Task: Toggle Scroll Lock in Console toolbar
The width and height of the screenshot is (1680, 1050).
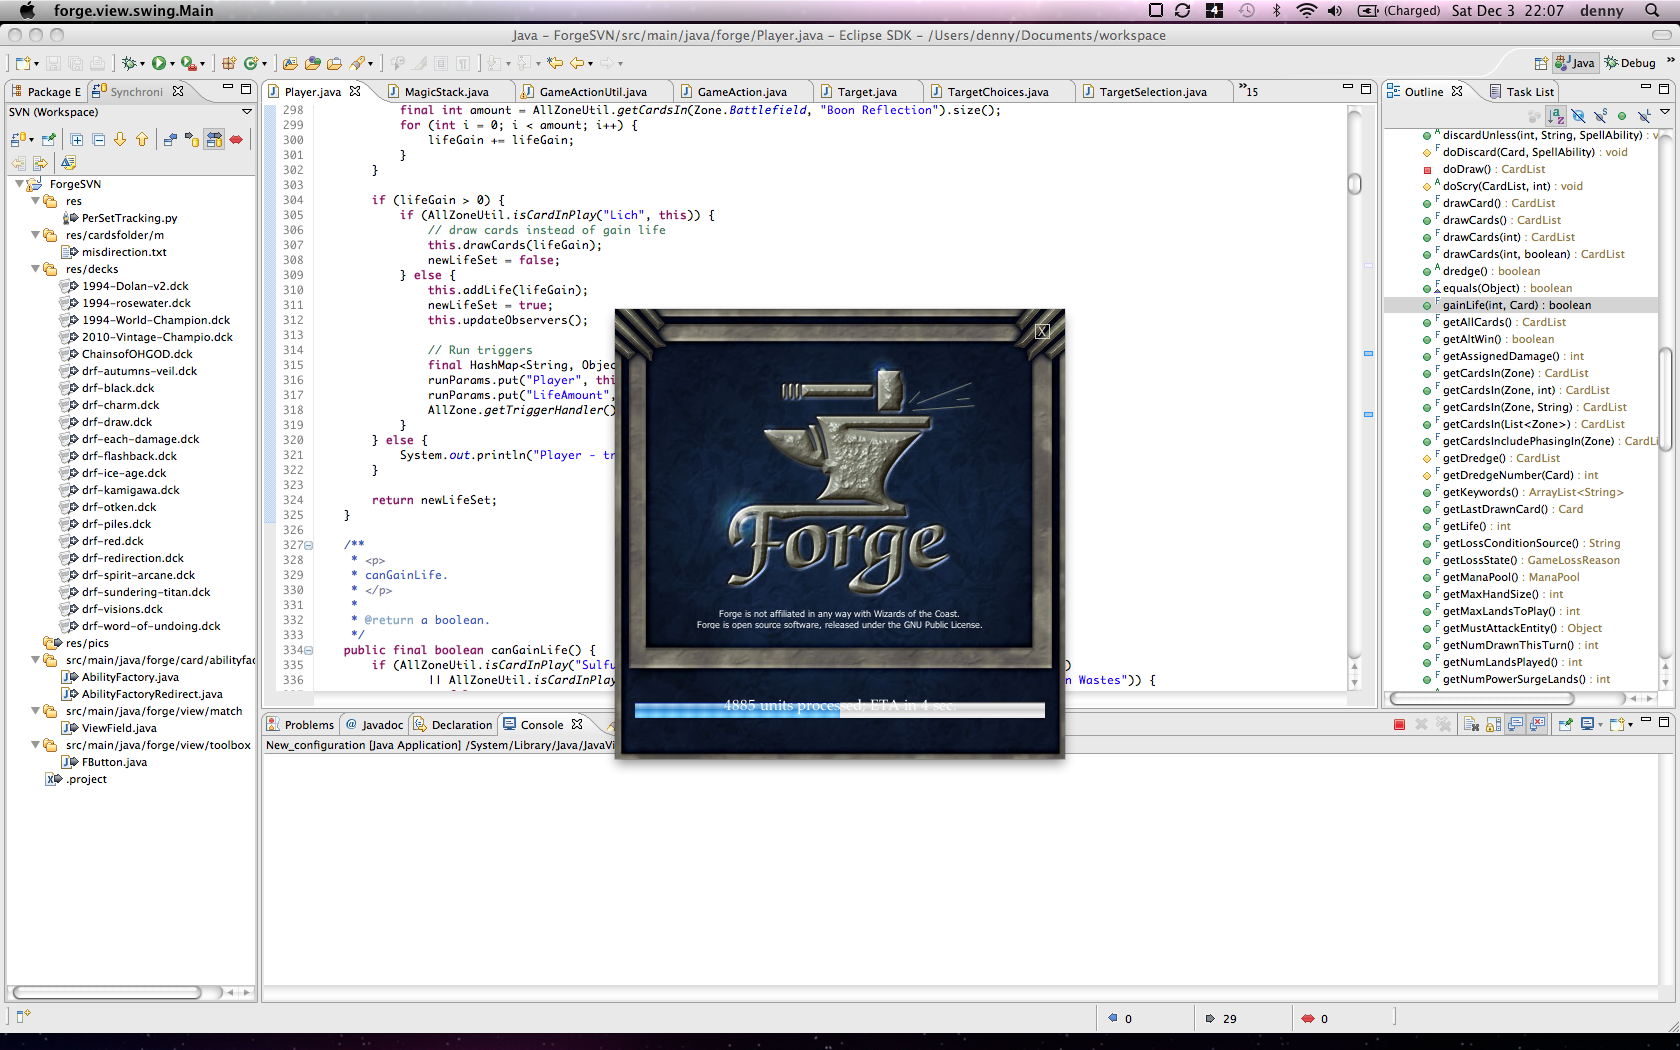Action: coord(1493,725)
